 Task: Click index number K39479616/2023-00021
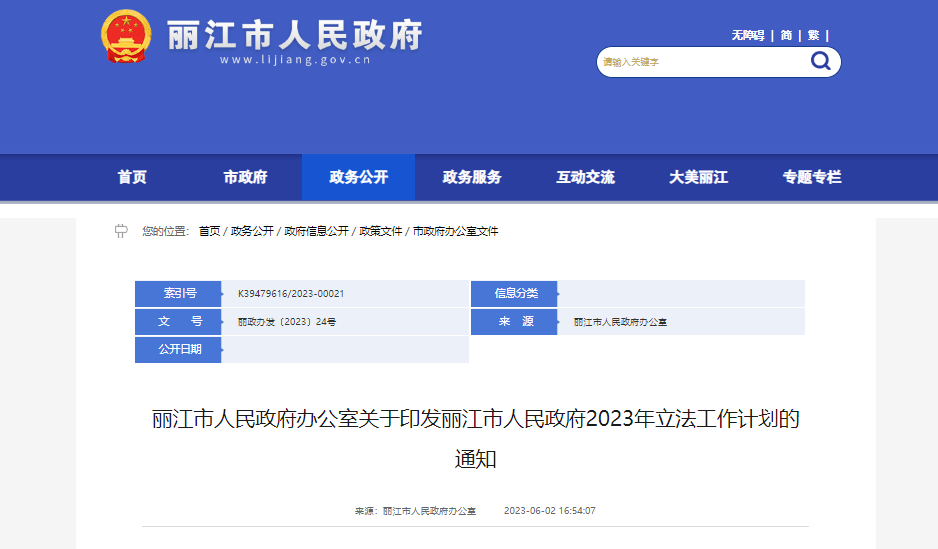pos(291,294)
